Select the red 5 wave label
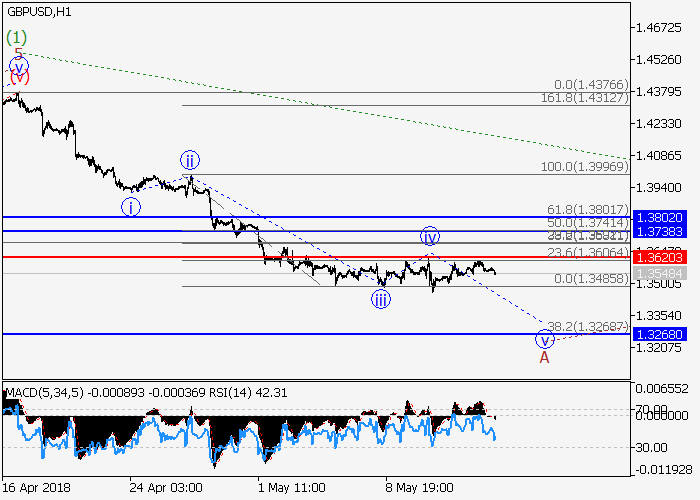This screenshot has height=500, width=700. [18, 54]
